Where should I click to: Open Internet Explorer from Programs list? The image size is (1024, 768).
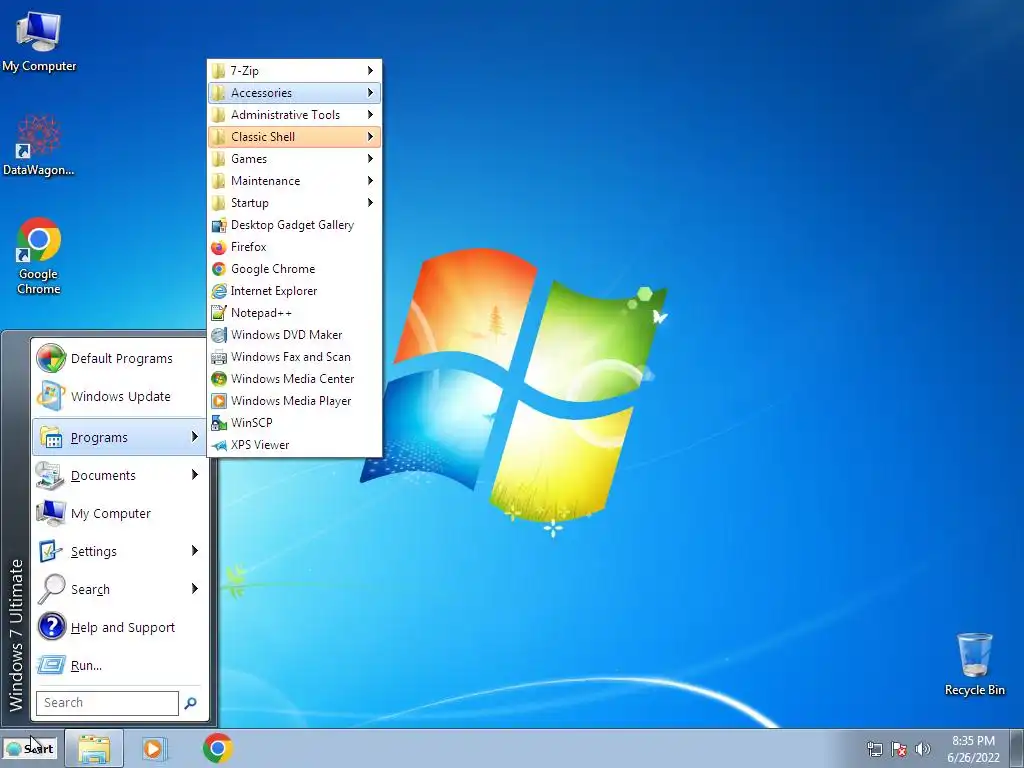click(295, 291)
